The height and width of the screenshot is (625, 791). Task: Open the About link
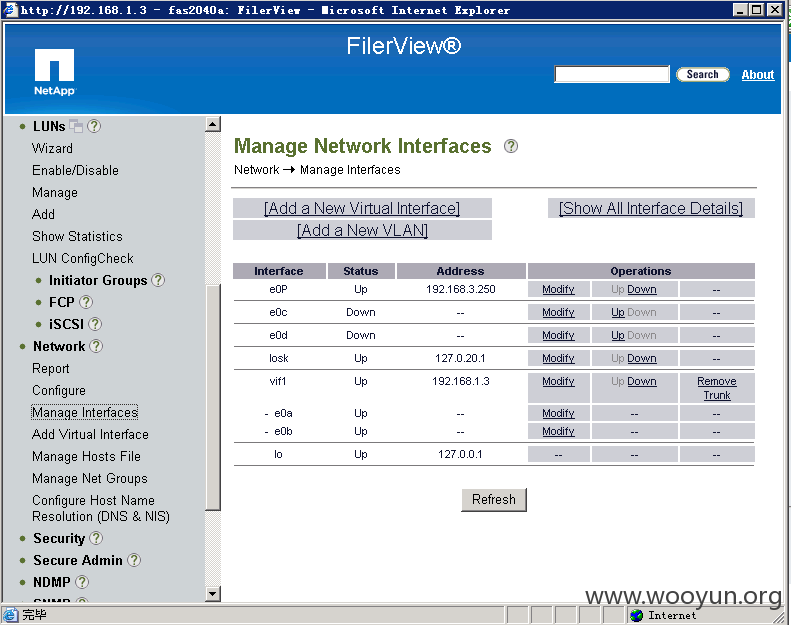click(x=758, y=75)
